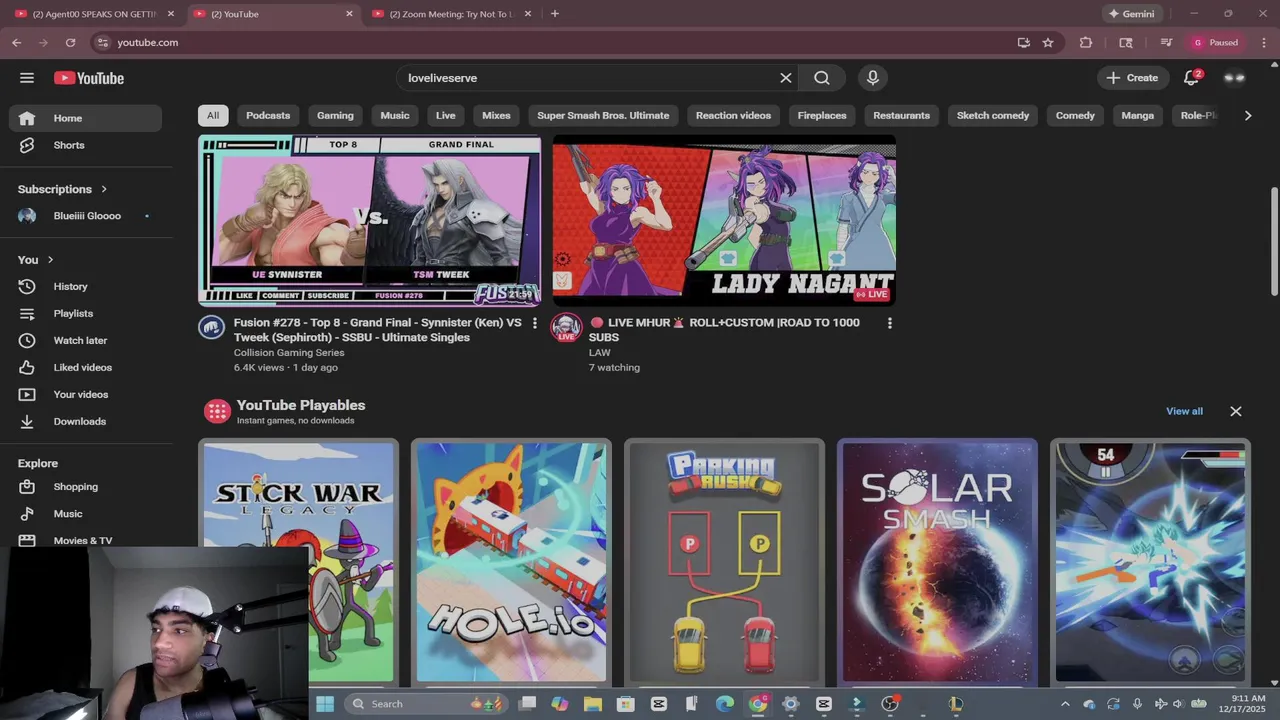The image size is (1280, 720).
Task: Click the install app icon in address bar
Action: point(1023,43)
